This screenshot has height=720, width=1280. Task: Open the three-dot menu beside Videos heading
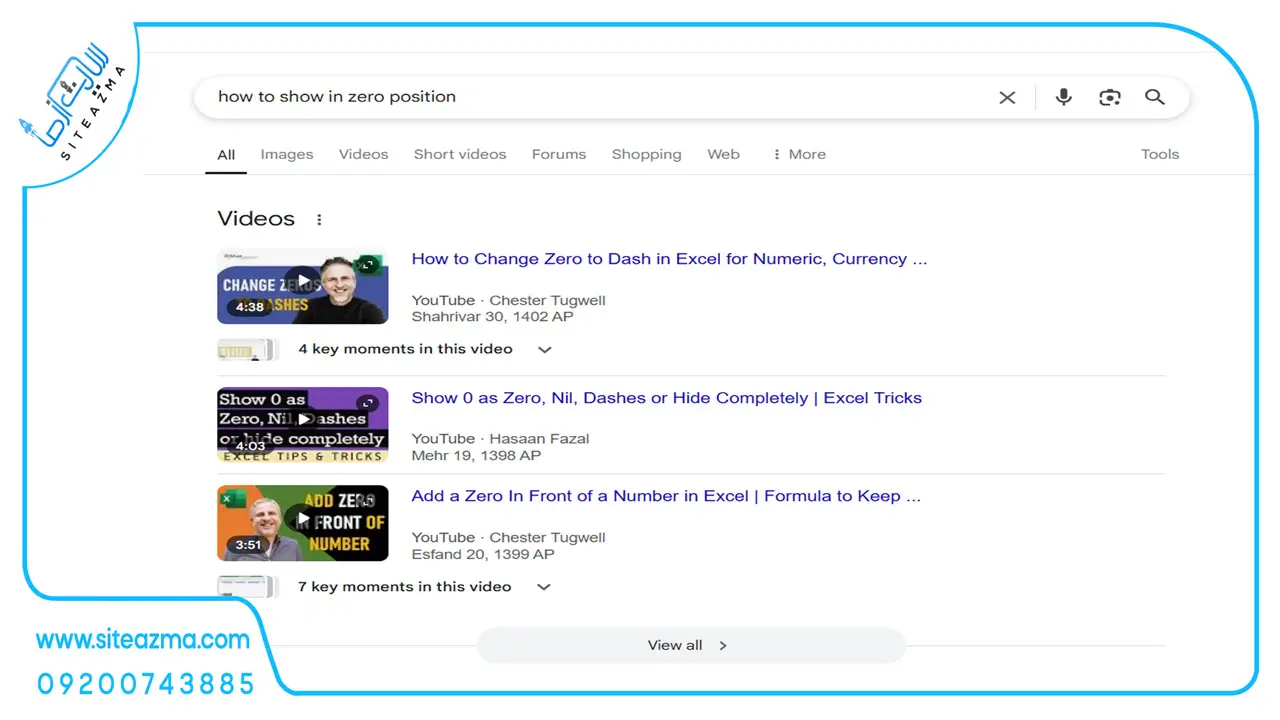click(319, 219)
